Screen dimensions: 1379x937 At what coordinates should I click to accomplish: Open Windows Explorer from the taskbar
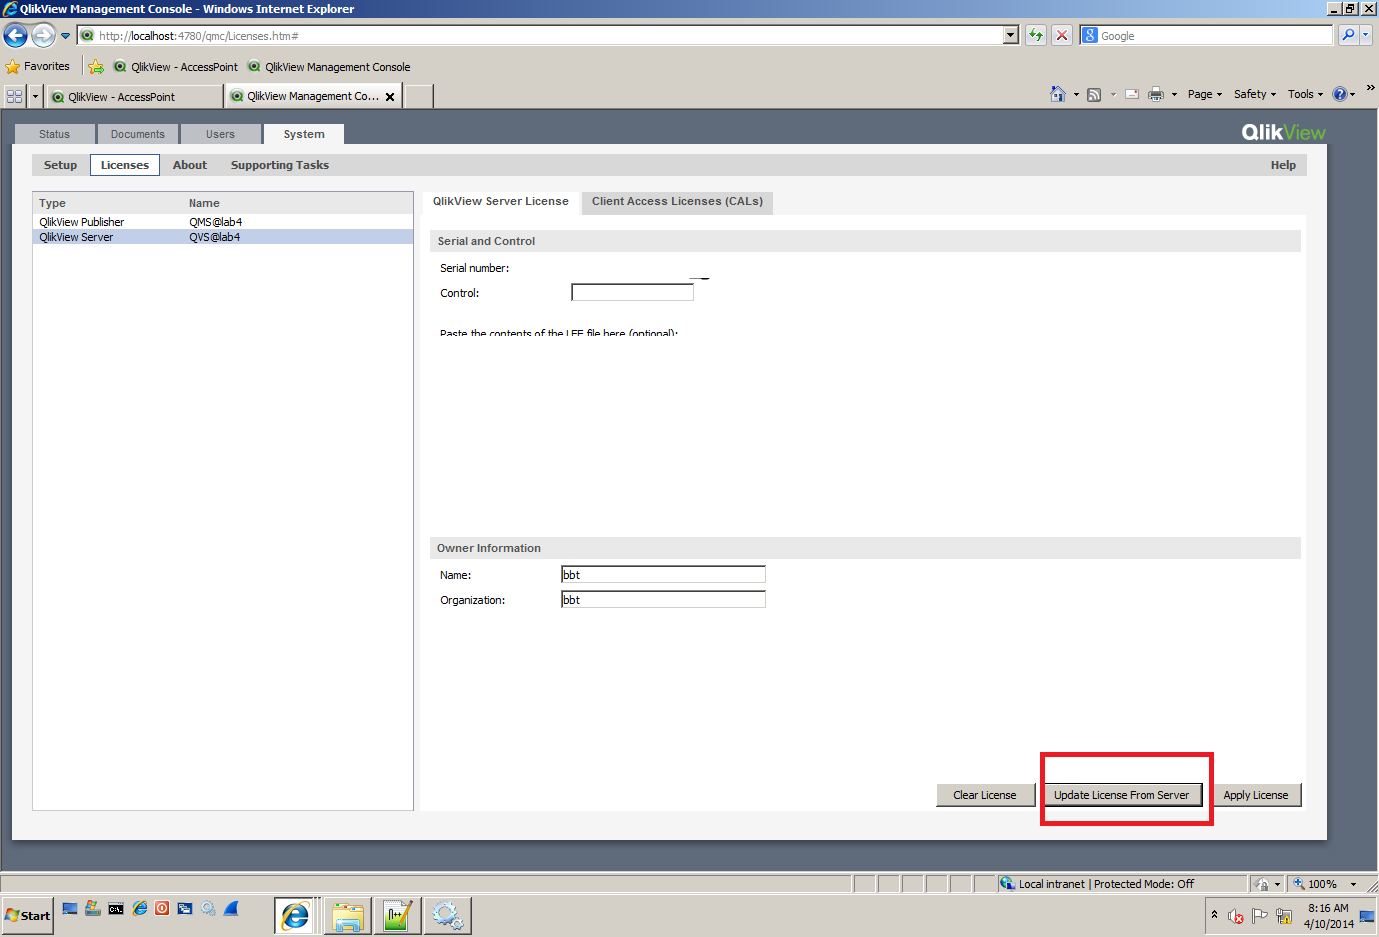click(x=347, y=916)
